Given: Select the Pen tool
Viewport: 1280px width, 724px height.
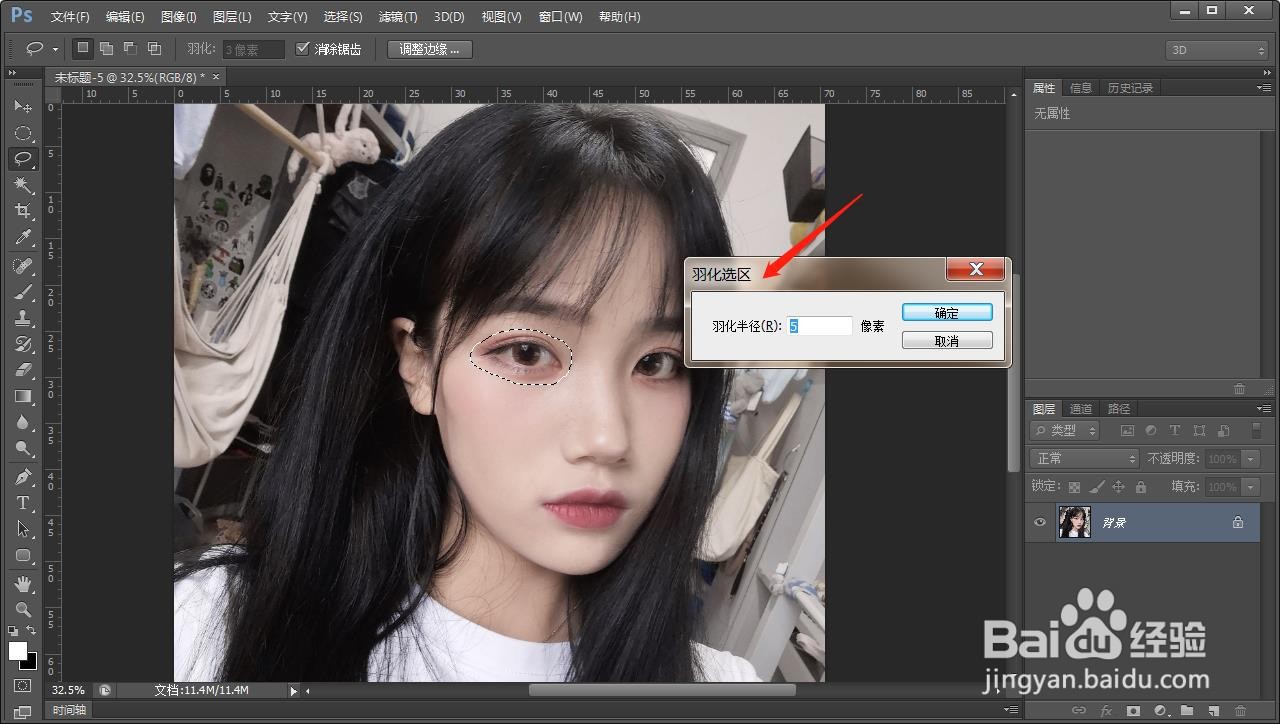Looking at the screenshot, I should point(23,477).
